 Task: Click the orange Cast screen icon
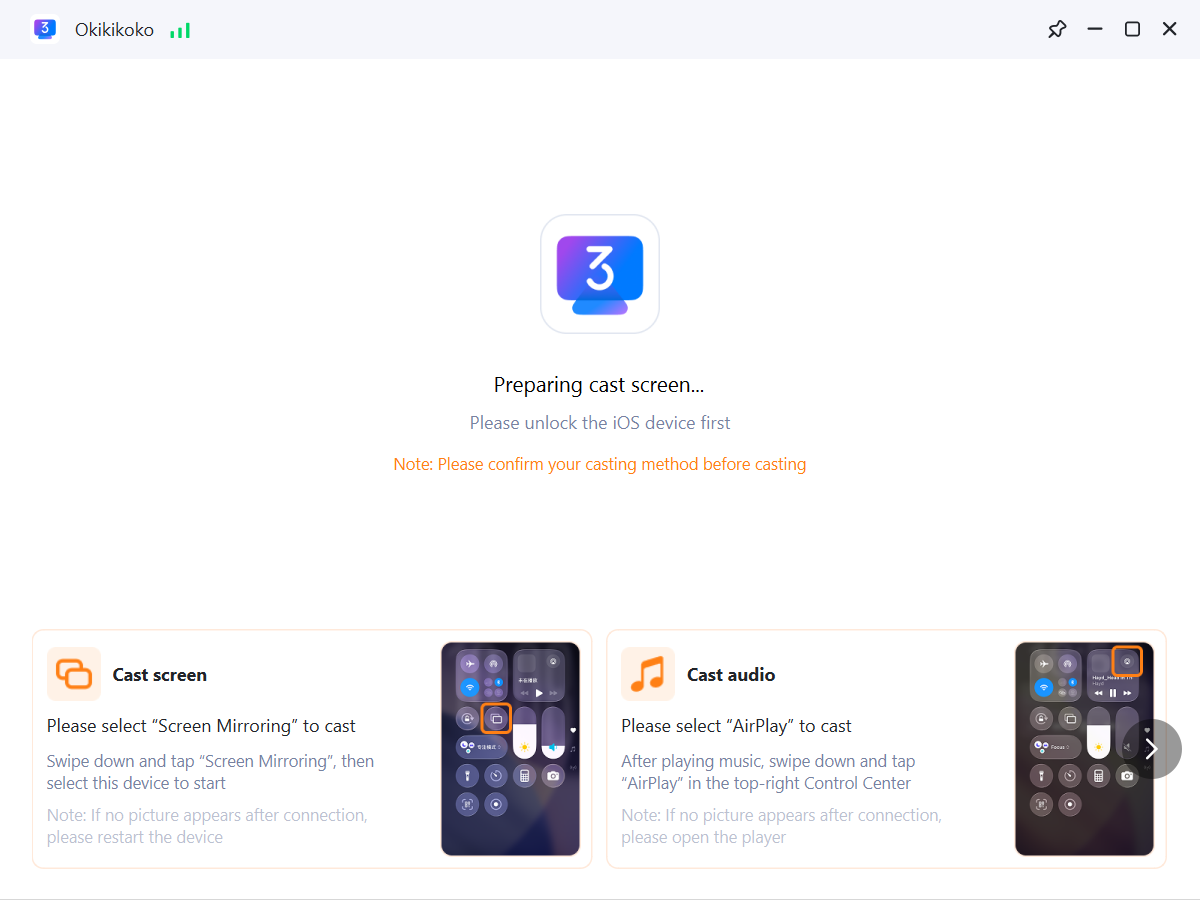74,674
